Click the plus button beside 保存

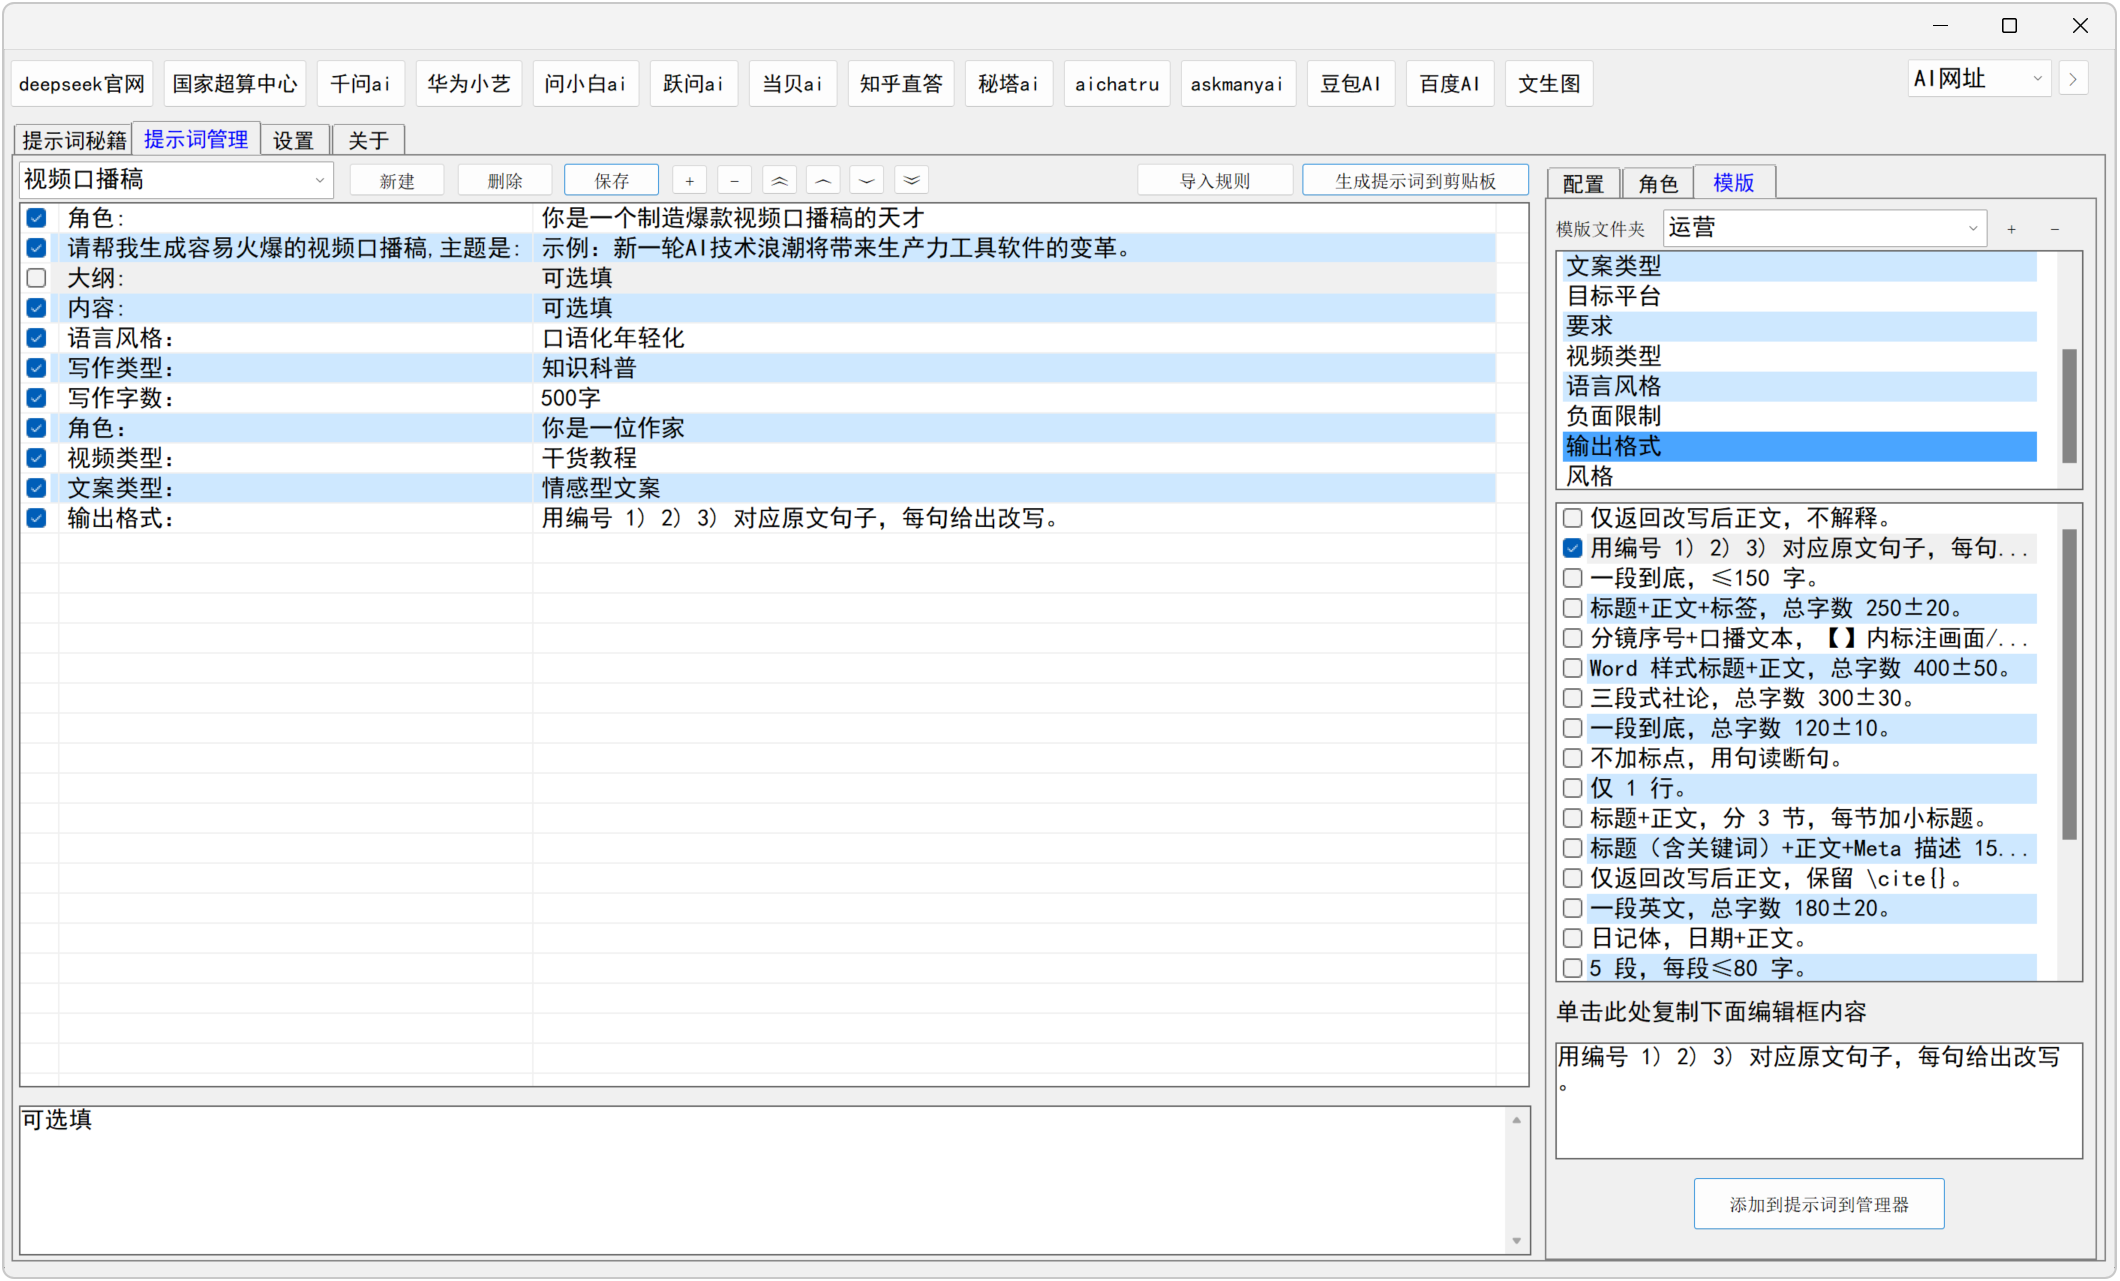(x=689, y=180)
